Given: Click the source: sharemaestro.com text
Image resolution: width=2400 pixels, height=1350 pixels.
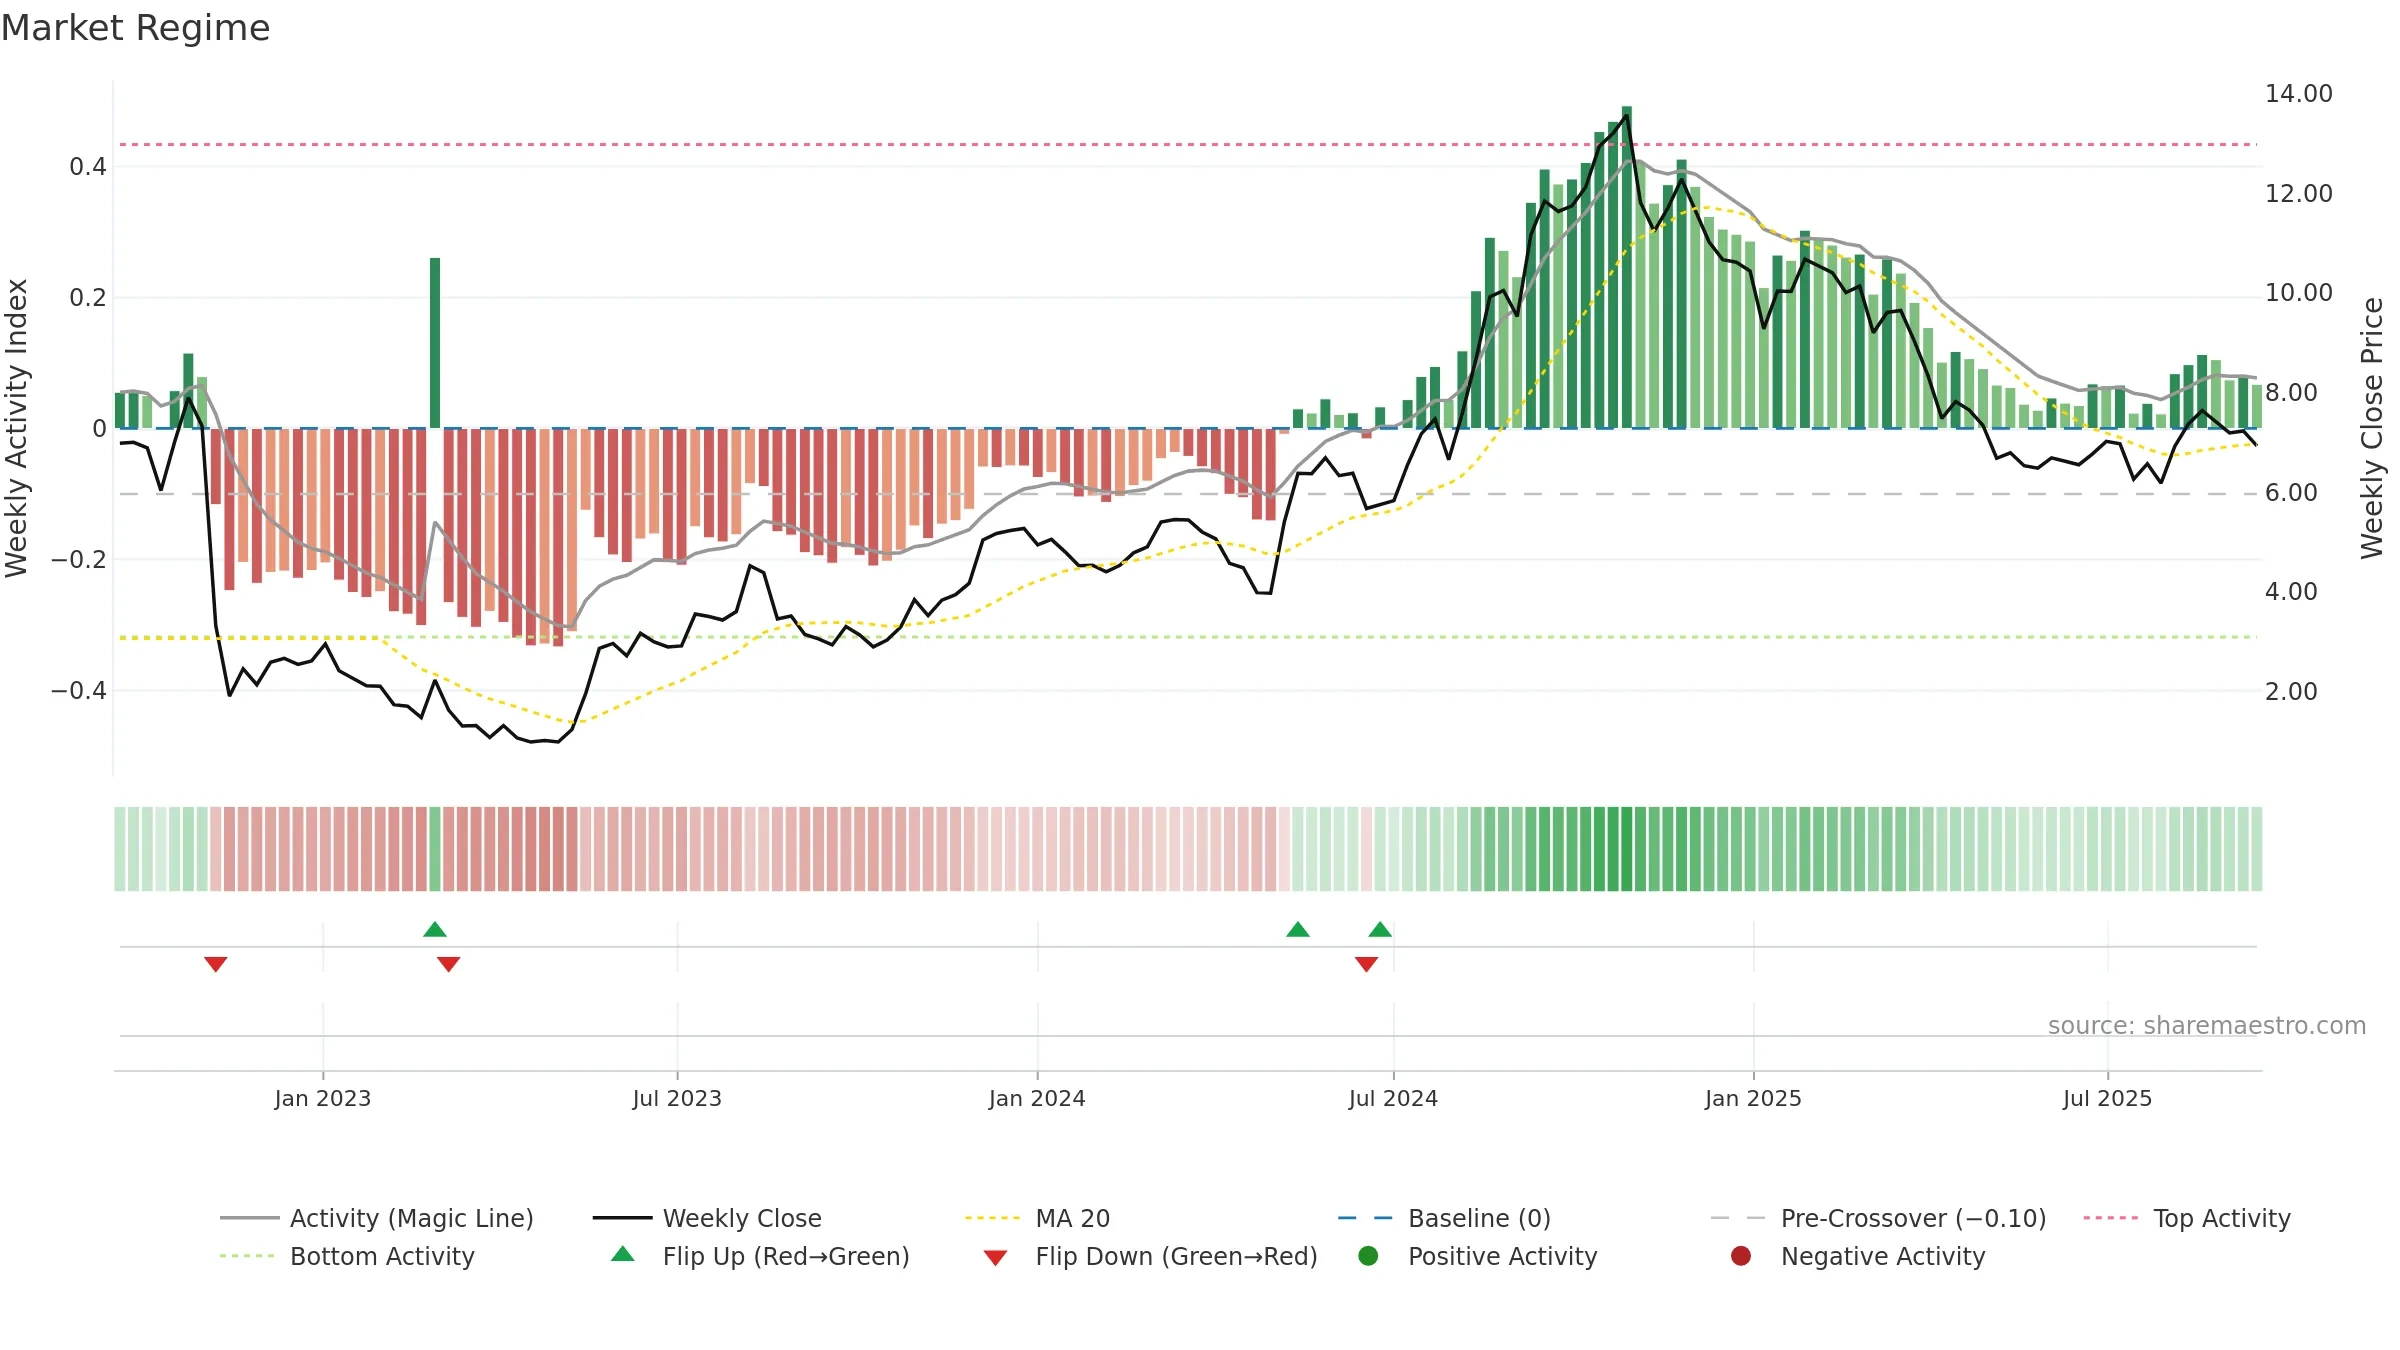Looking at the screenshot, I should pyautogui.click(x=2207, y=1026).
